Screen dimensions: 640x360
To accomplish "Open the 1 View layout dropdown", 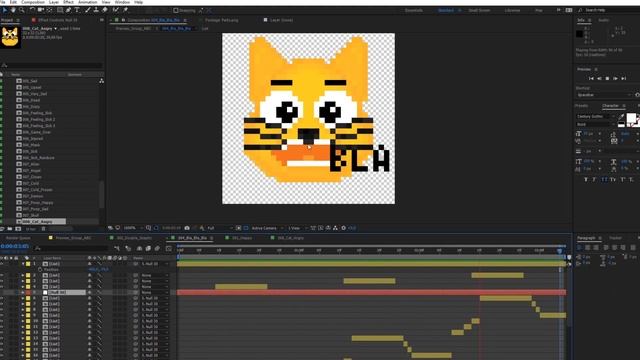I will (x=297, y=228).
